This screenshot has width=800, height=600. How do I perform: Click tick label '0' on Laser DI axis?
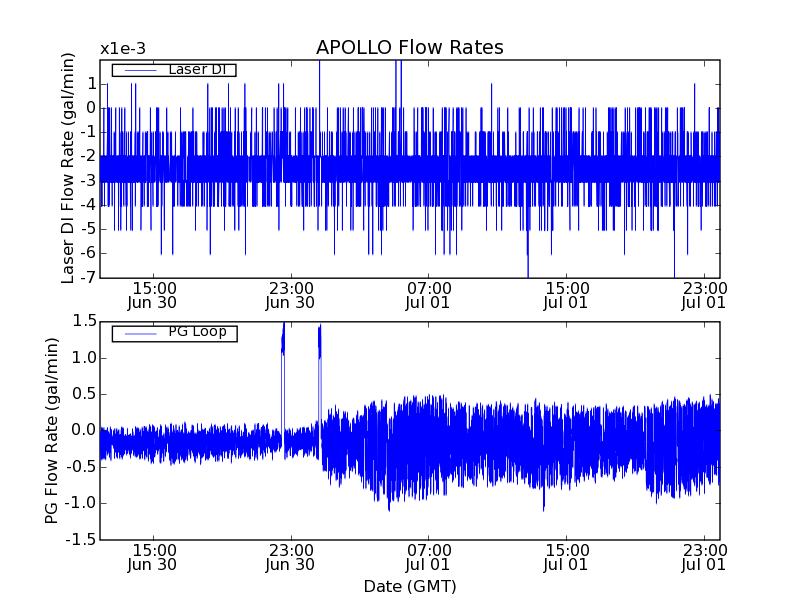pos(90,108)
